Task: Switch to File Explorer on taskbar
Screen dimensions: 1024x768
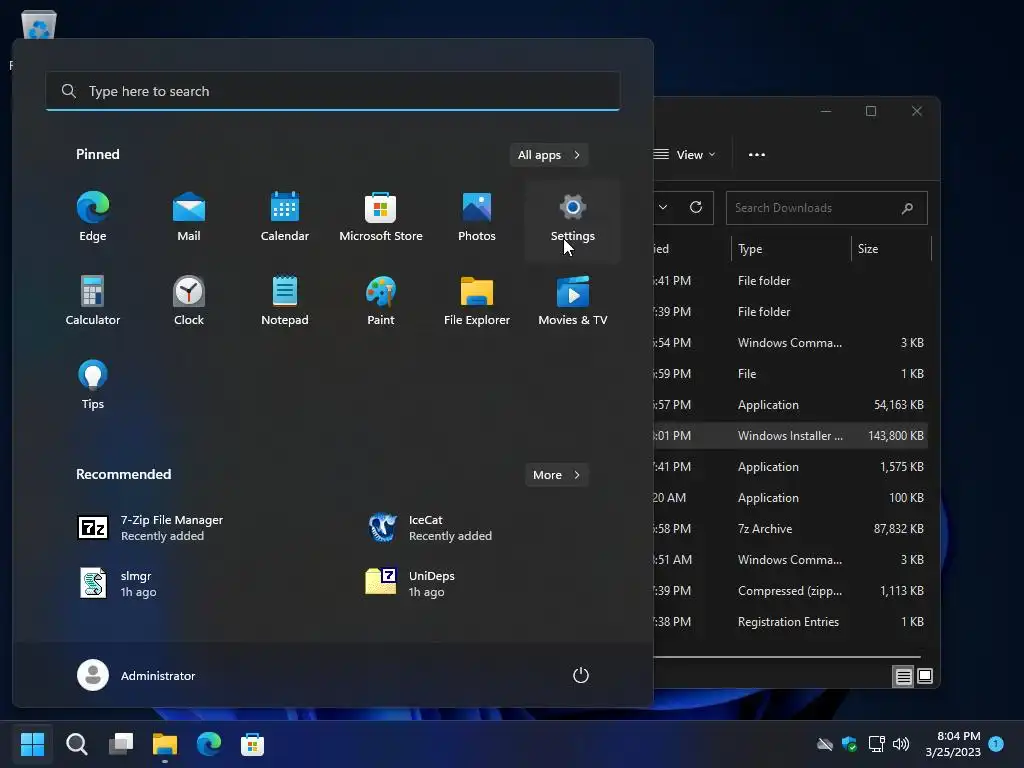Action: (165, 744)
